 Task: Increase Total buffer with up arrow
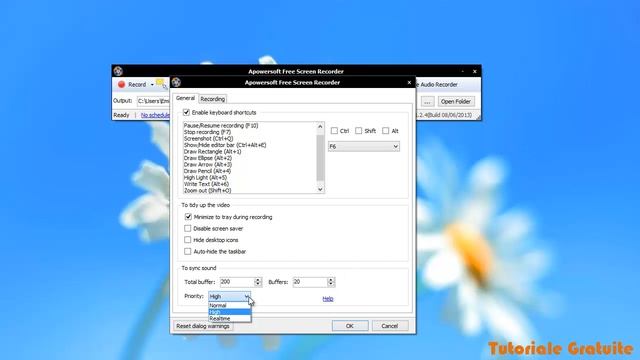(258, 280)
